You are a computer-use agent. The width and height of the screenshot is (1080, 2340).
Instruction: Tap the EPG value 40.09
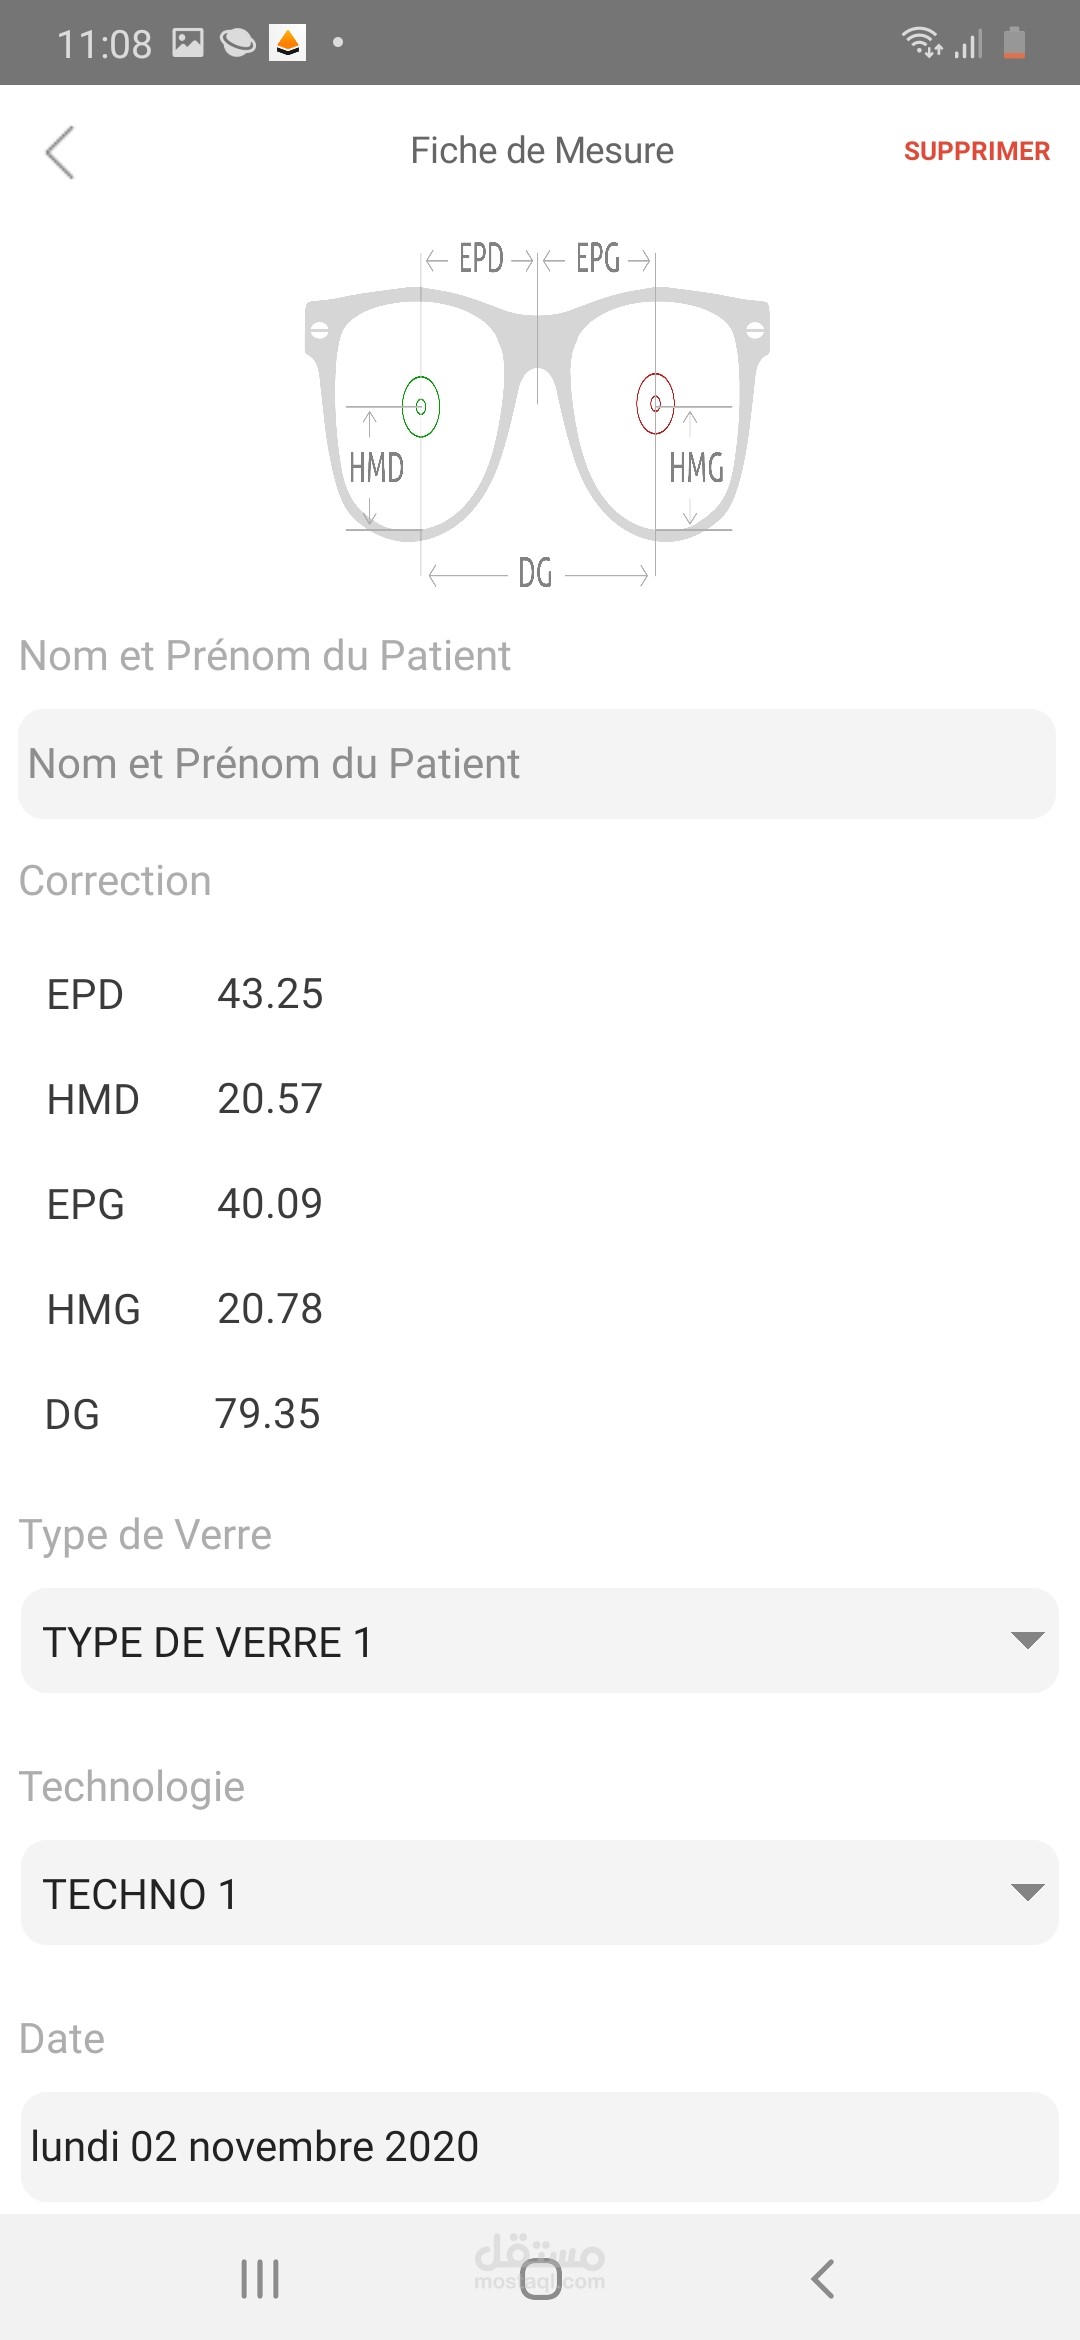click(x=270, y=1204)
